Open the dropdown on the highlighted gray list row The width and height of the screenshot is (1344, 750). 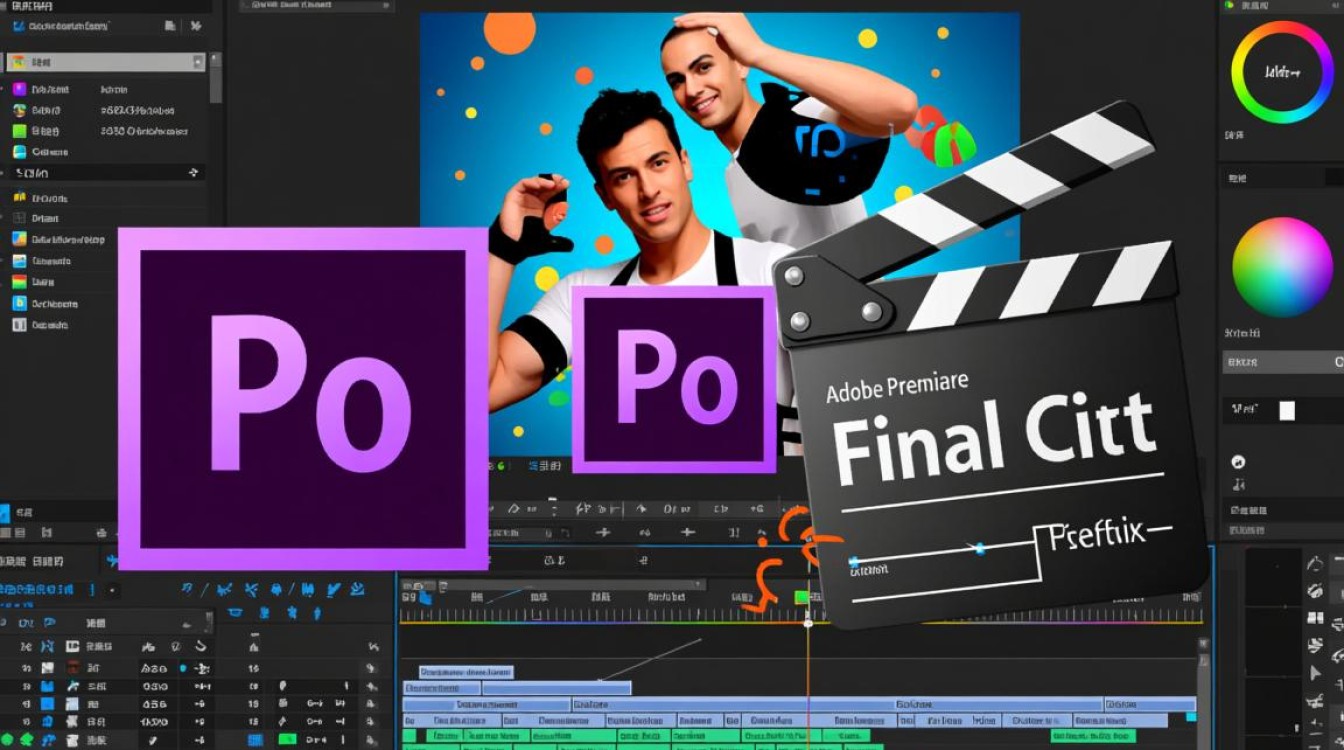[x=197, y=62]
